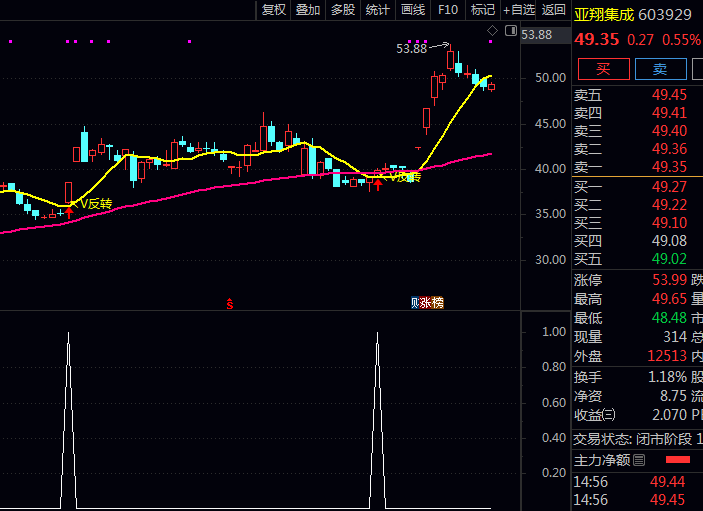Select the 卖二 price 49.36
Screen dimensions: 703x511
(x=669, y=148)
